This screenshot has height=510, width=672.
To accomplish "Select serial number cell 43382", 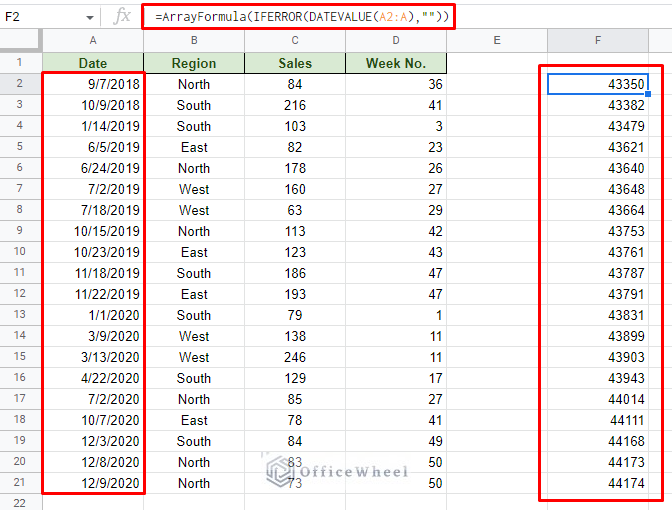I will point(598,105).
